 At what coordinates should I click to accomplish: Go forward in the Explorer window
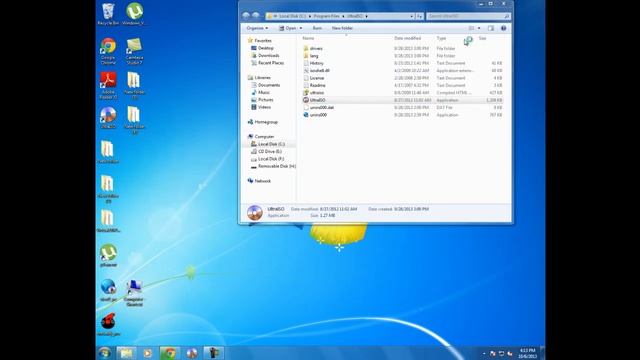256,16
